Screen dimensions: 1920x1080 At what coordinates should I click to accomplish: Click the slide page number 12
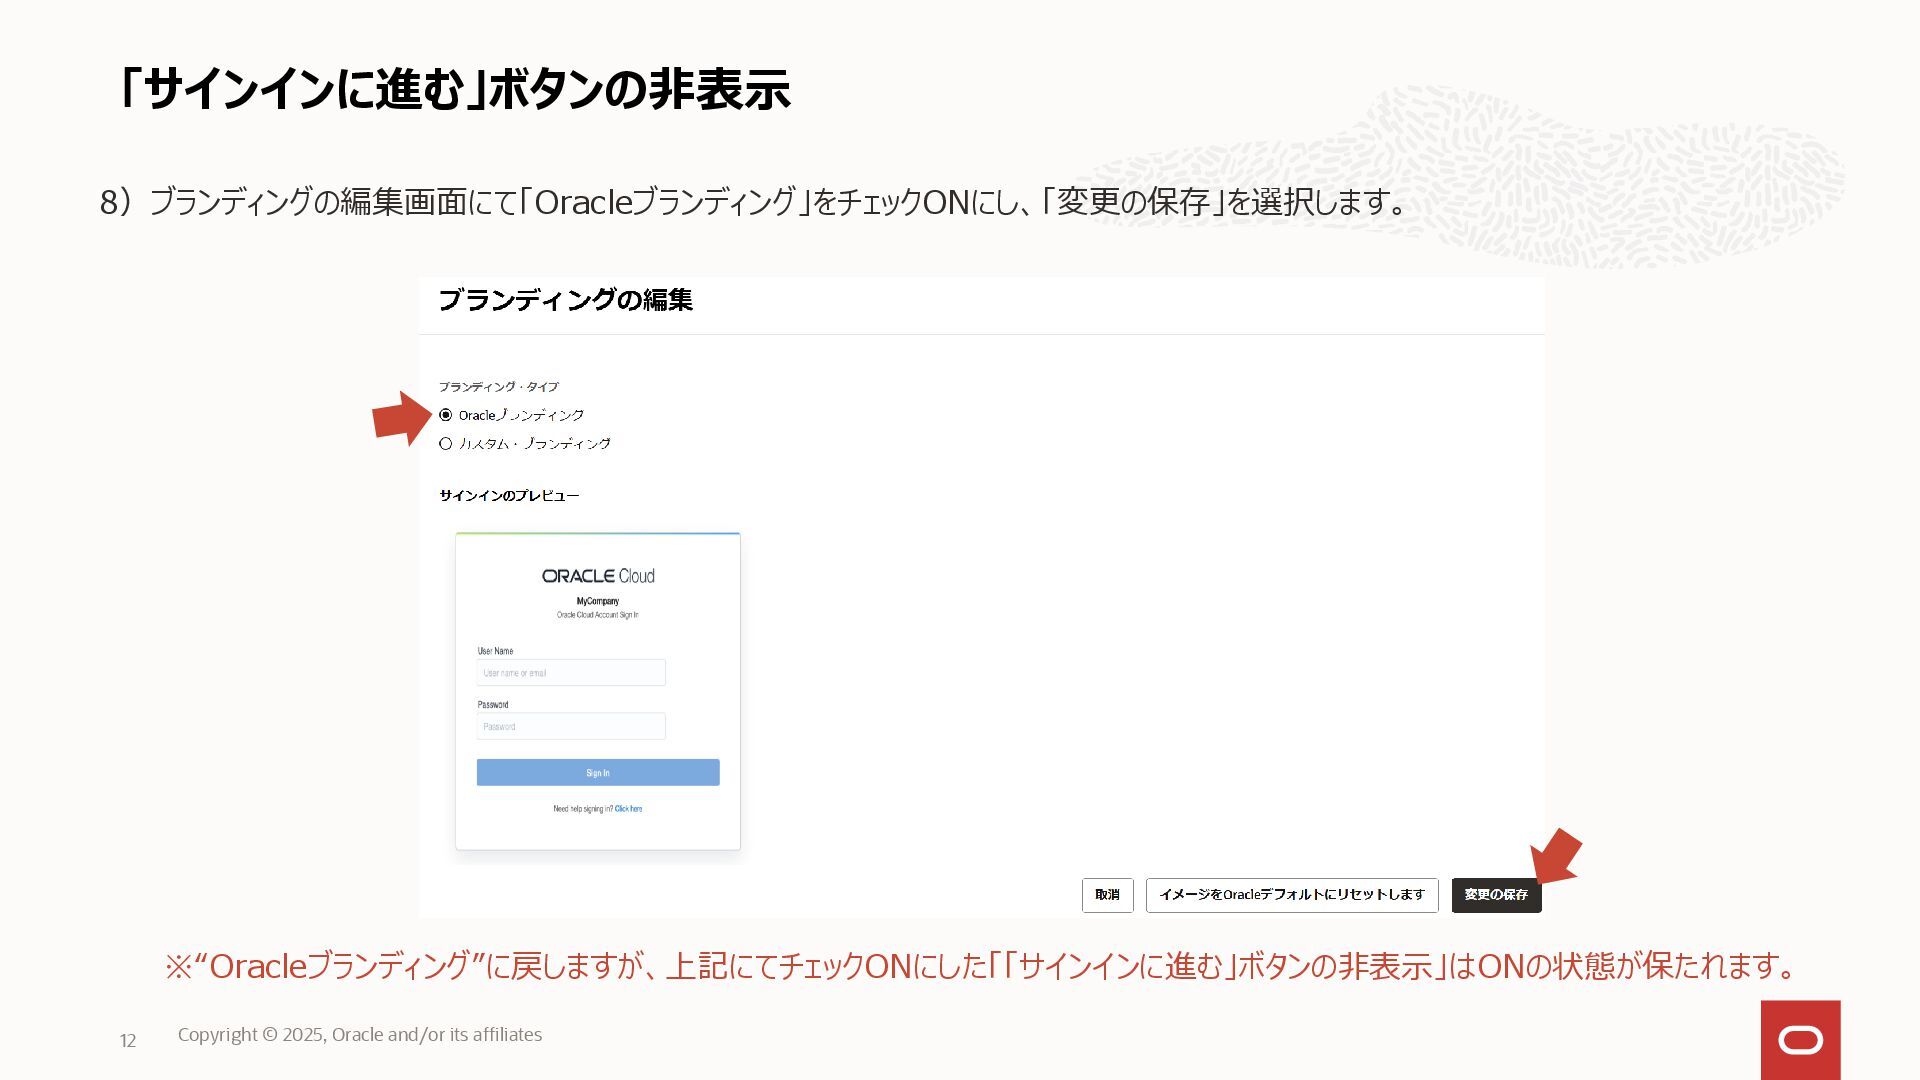point(128,1041)
